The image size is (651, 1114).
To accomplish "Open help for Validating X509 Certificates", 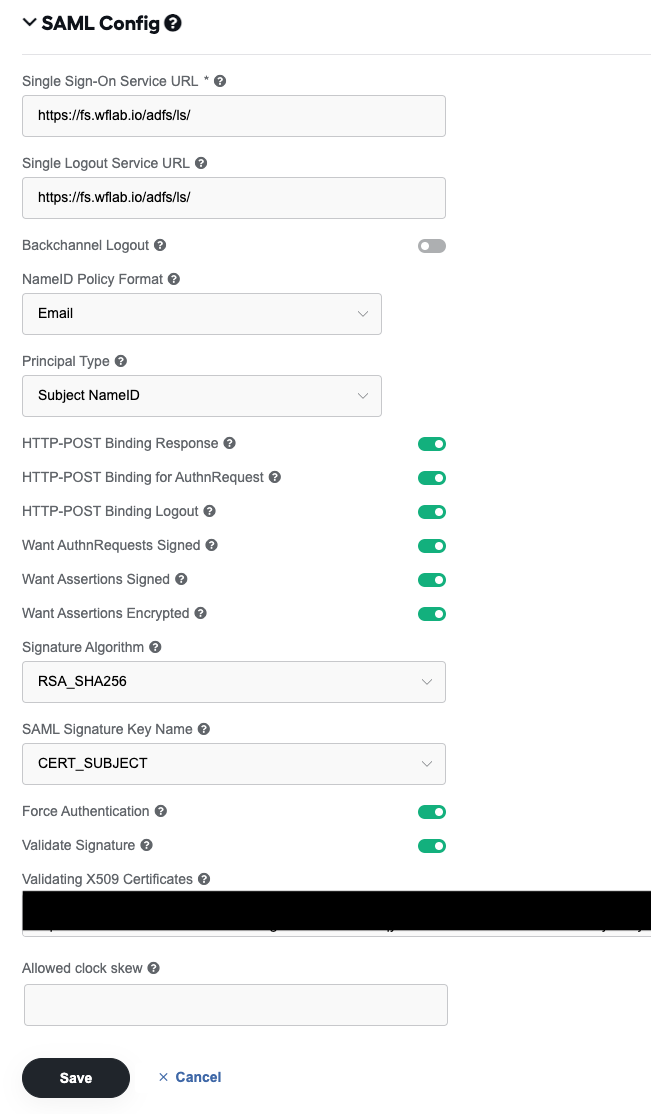I will click(204, 879).
